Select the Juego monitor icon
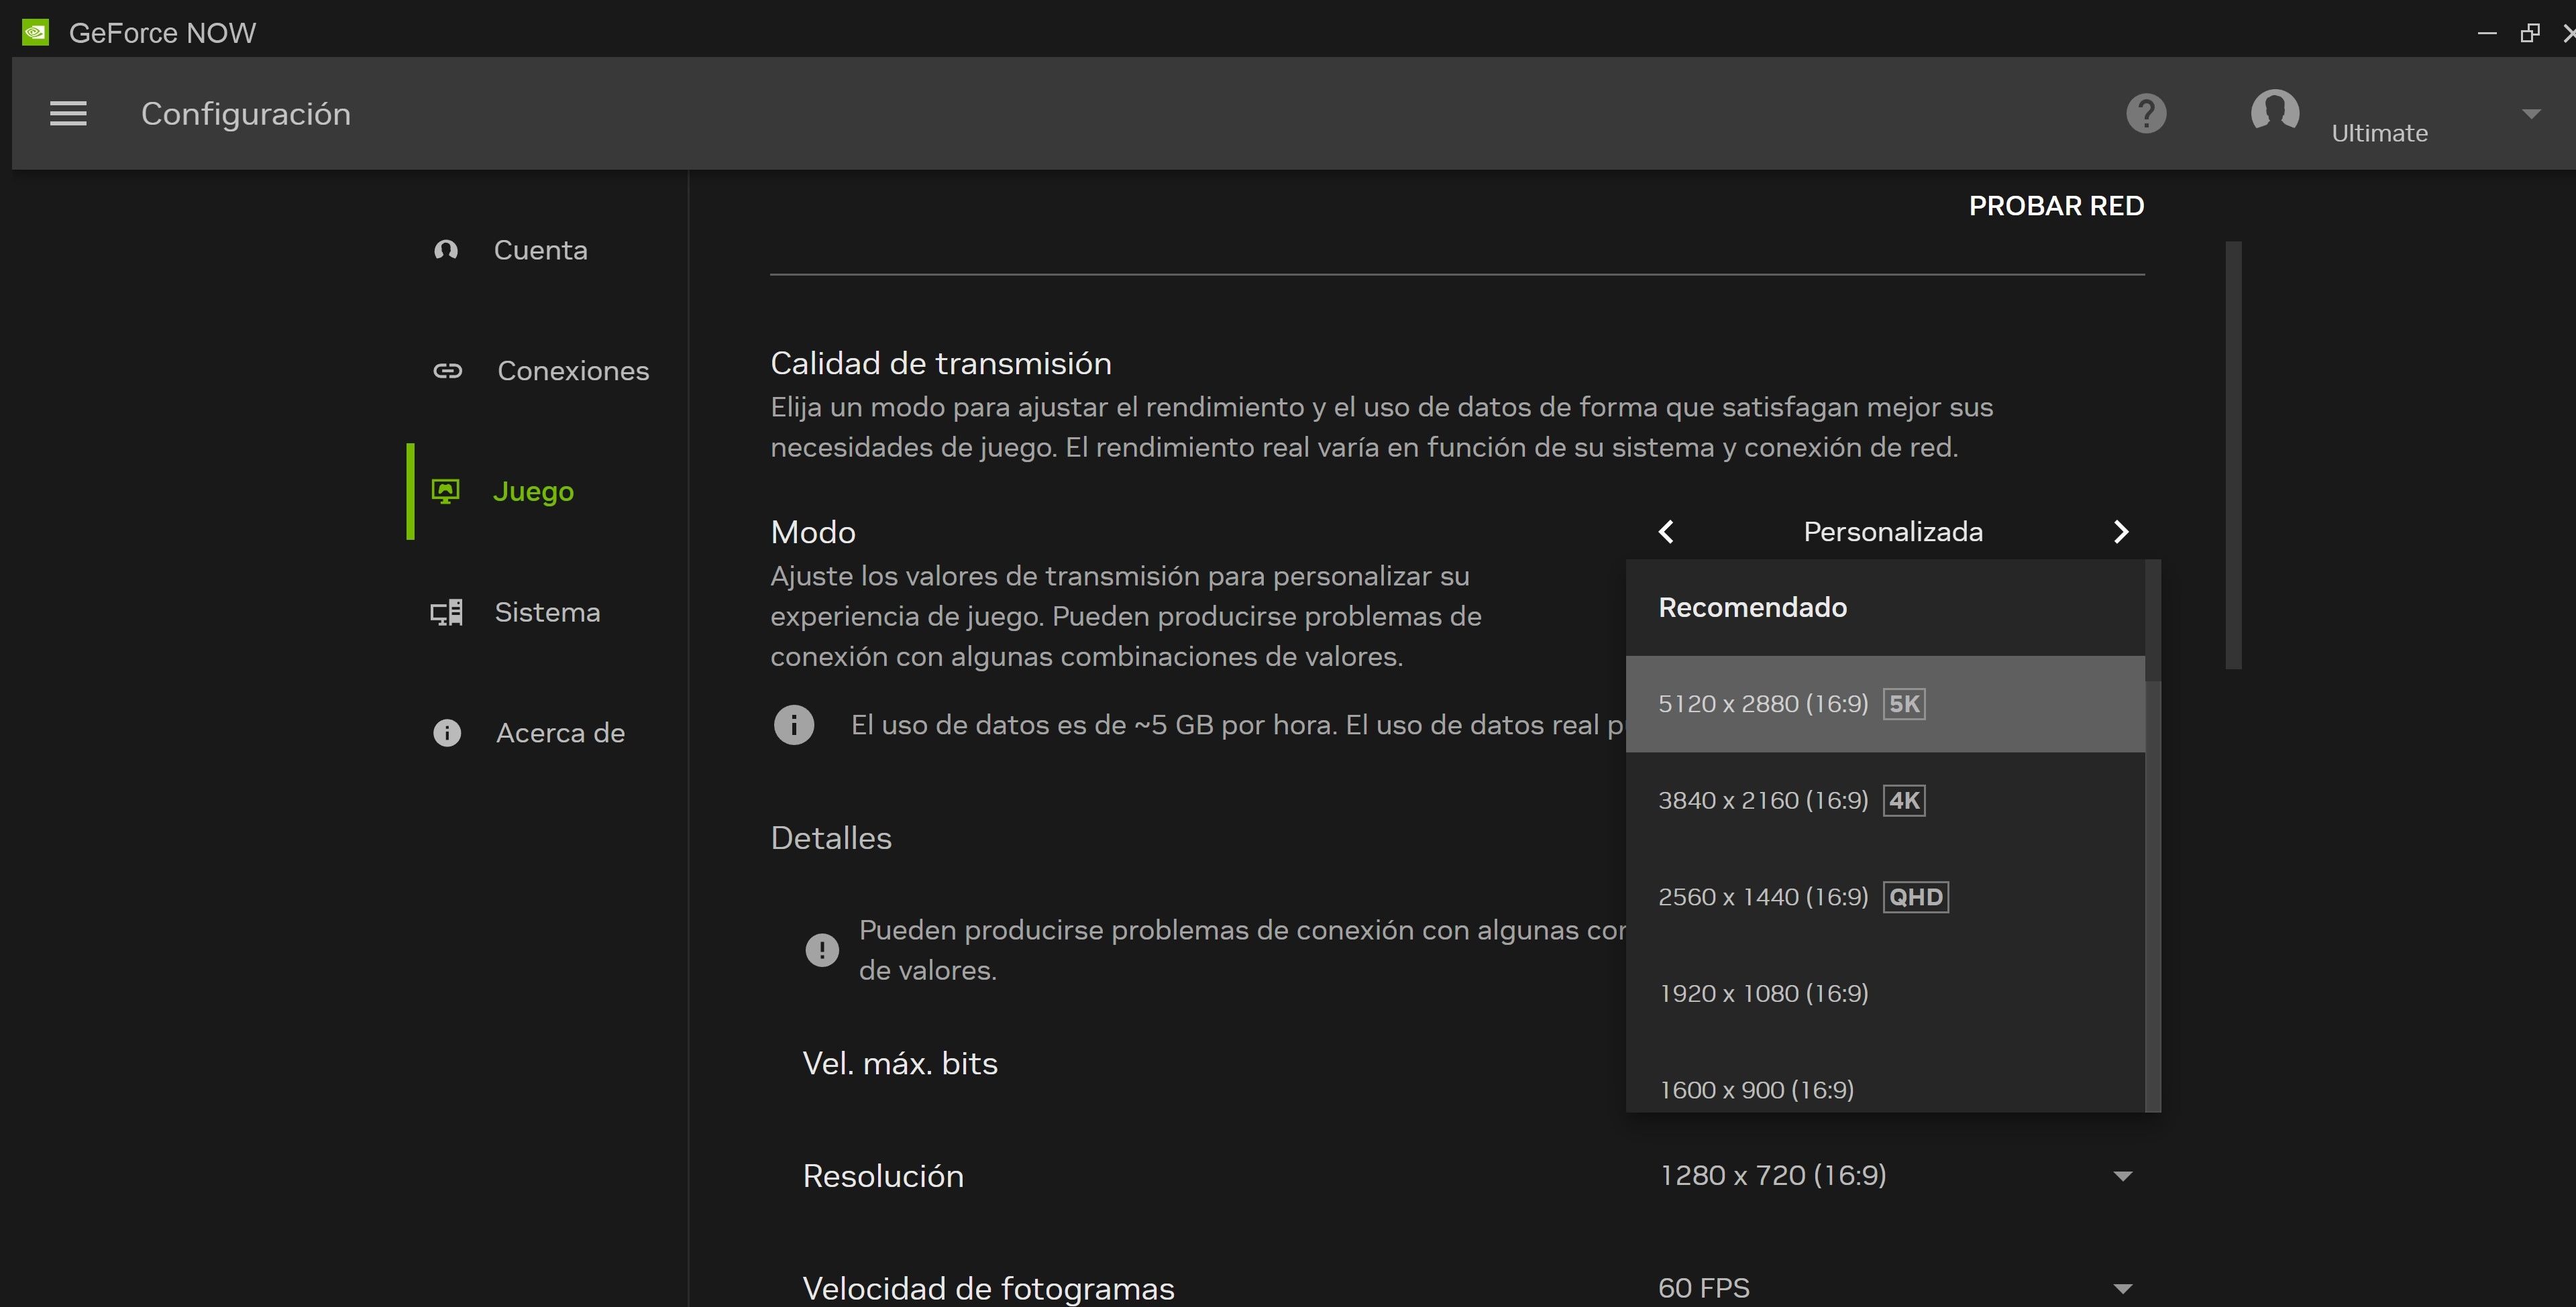This screenshot has height=1307, width=2576. (x=446, y=490)
